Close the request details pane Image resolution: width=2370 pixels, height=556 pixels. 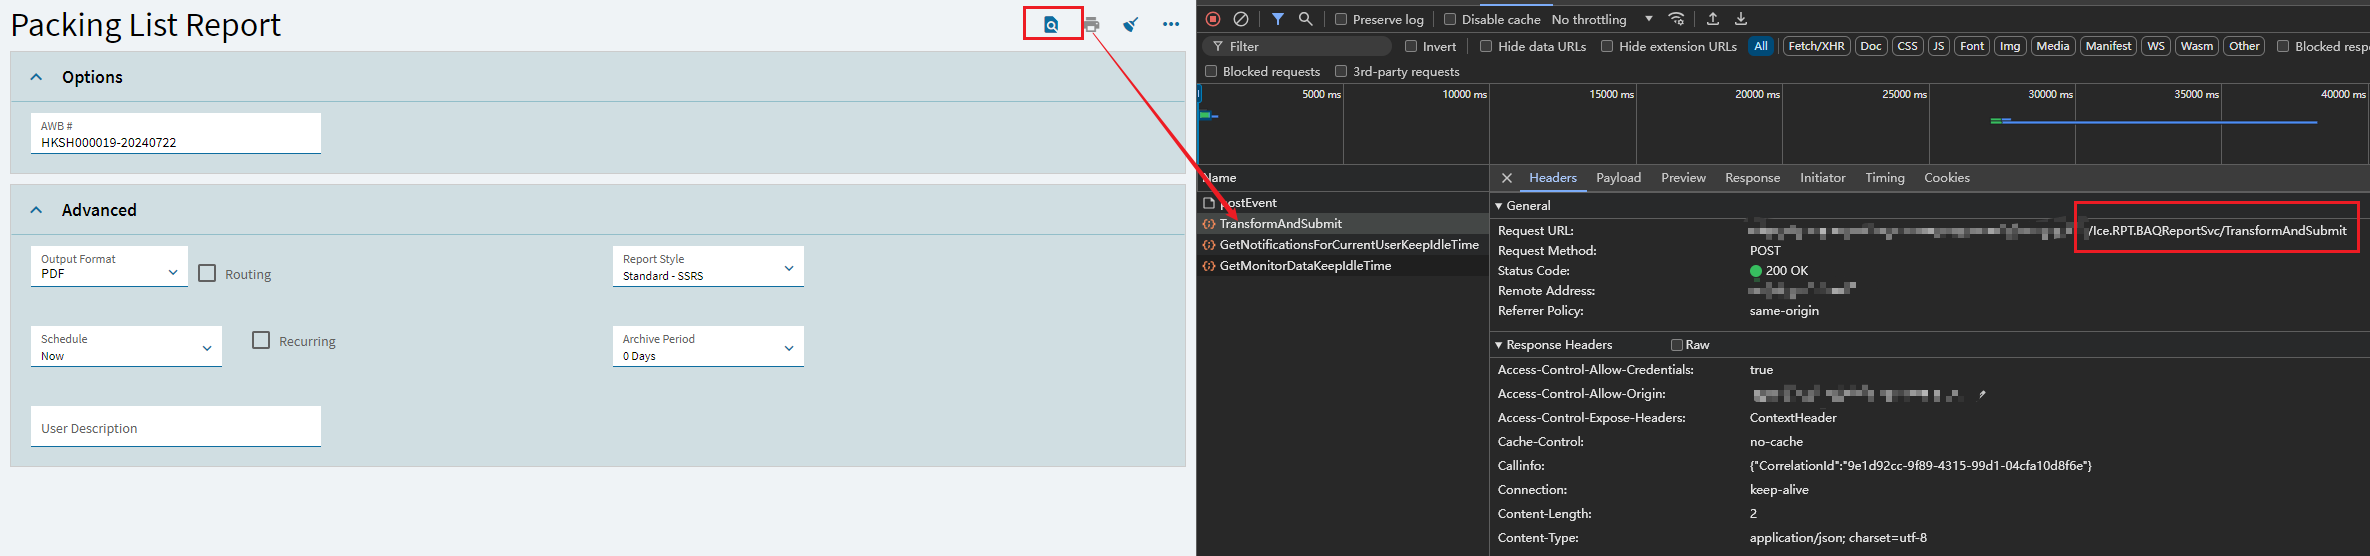click(1507, 178)
